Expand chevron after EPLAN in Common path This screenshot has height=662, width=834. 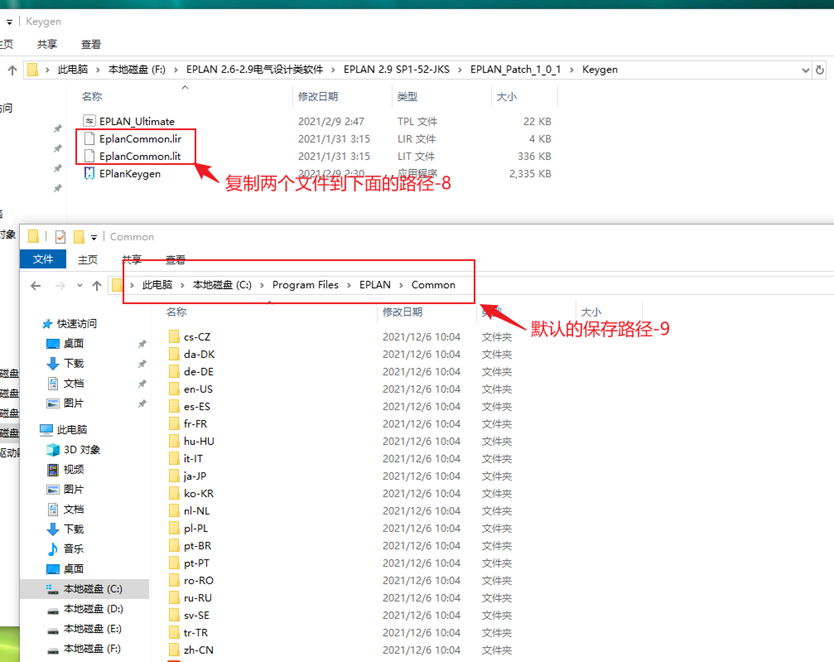[401, 285]
